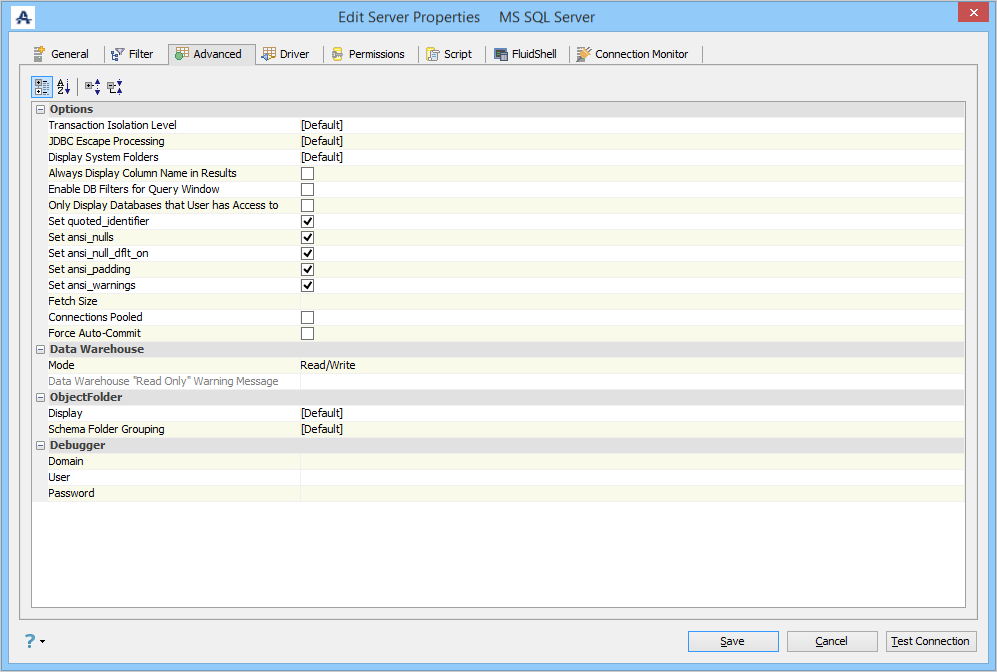Viewport: 997px width, 672px height.
Task: Collapse the Debugger section
Action: (41, 445)
